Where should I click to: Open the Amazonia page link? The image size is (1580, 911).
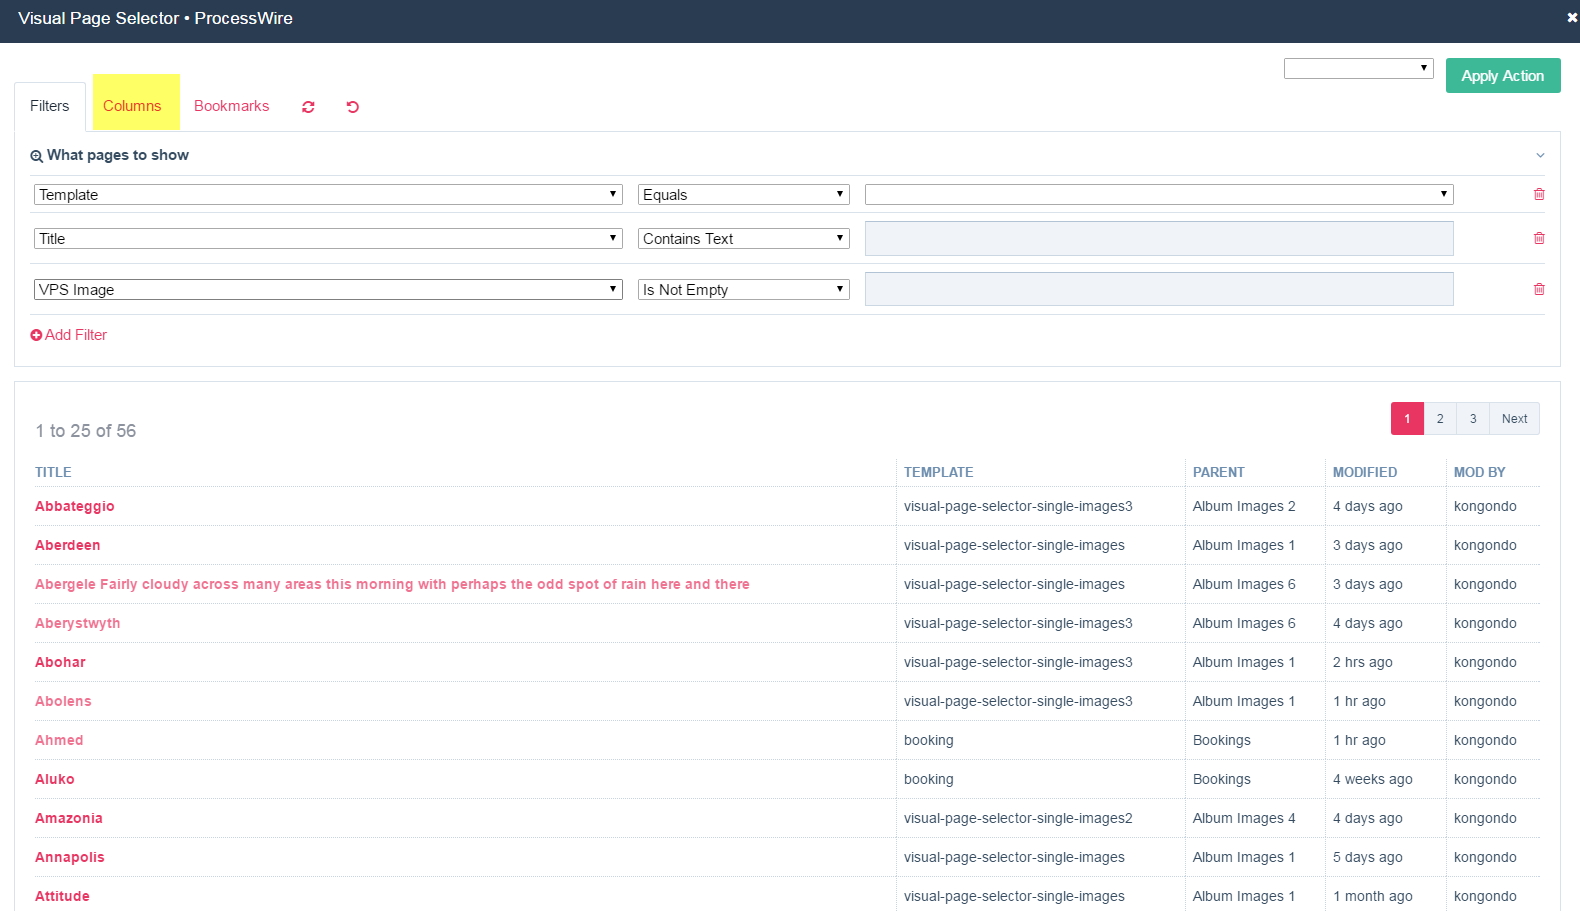[69, 818]
